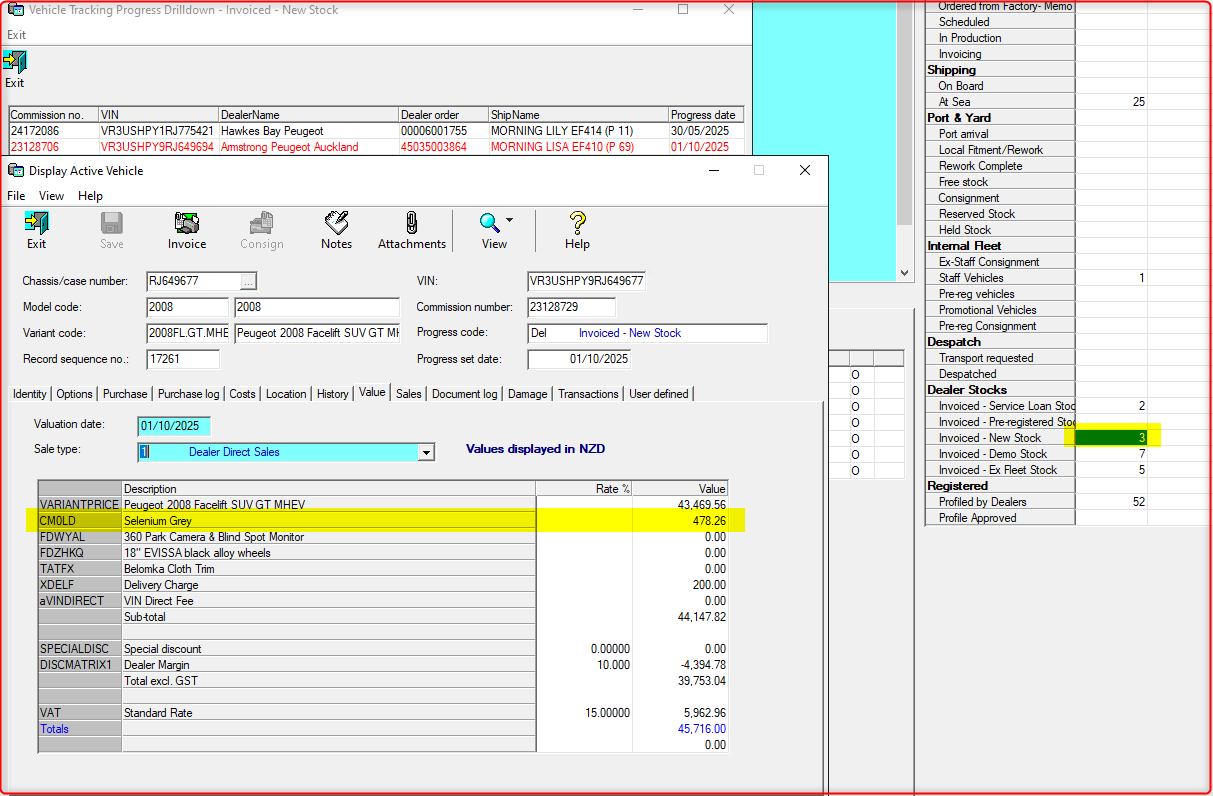
Task: Switch to the Costs tab
Action: click(242, 394)
